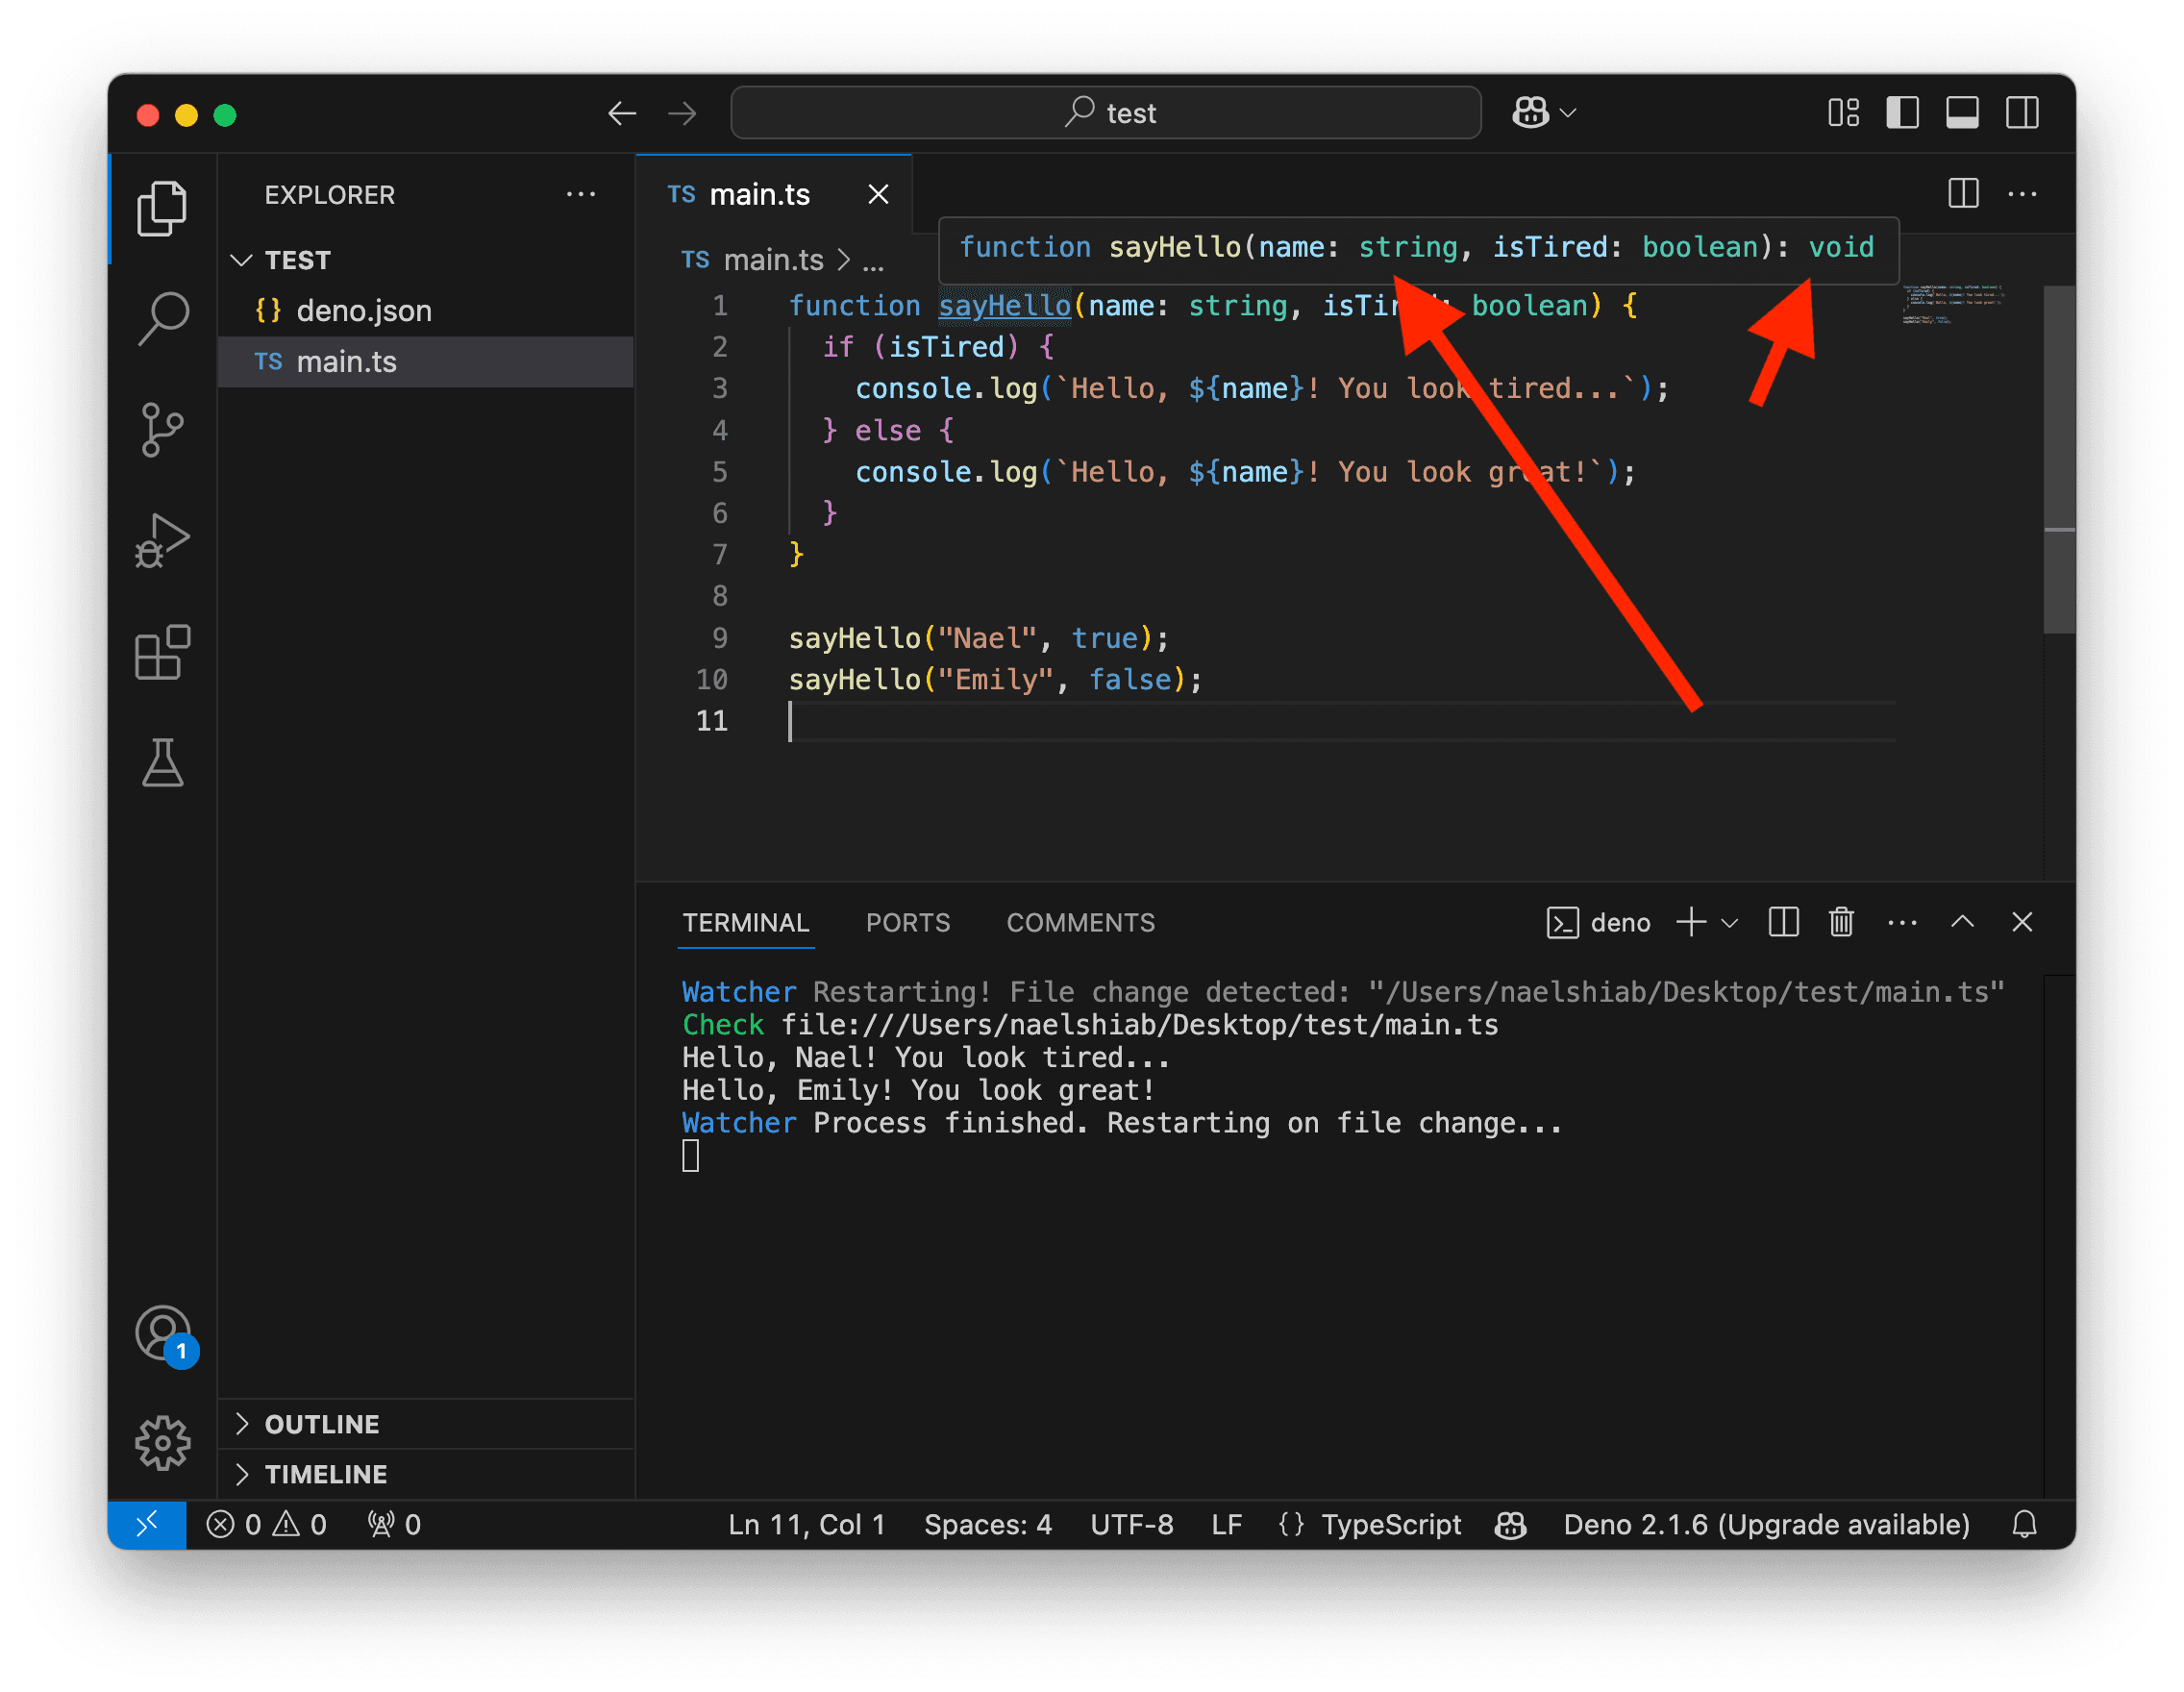Viewport: 2184px width, 1692px height.
Task: Click the terminal main.ts file path link
Action: coord(1139,1025)
